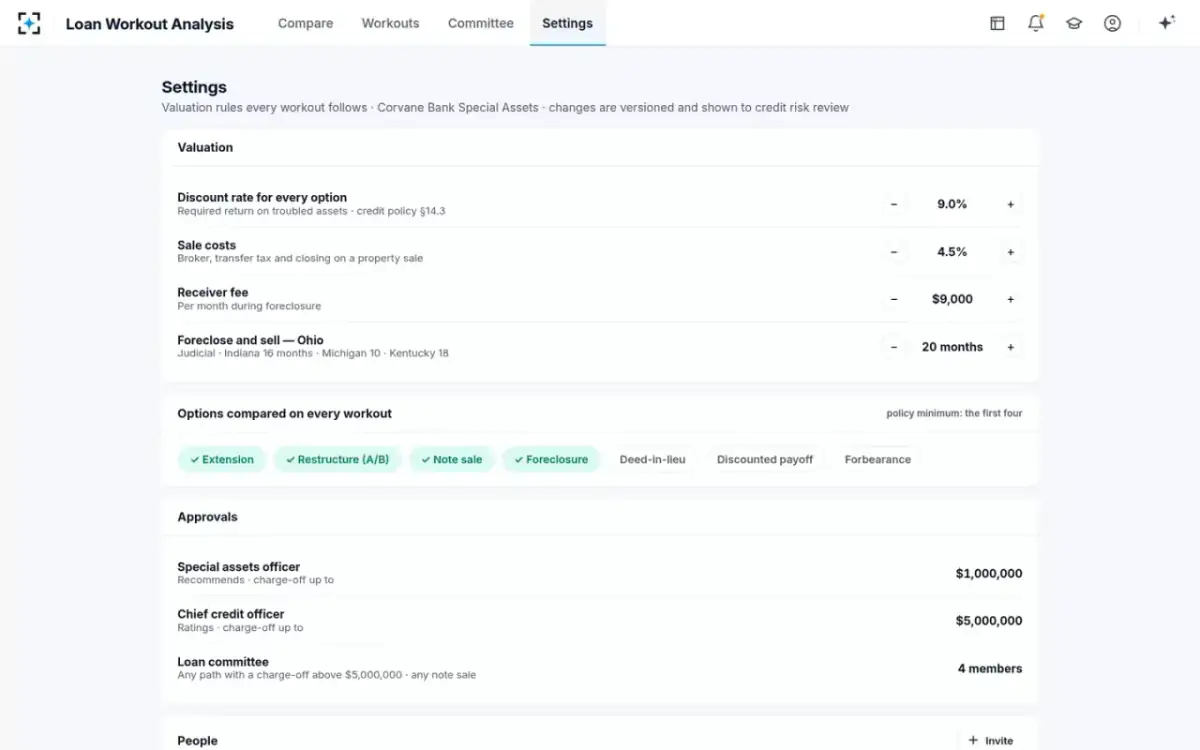Screen dimensions: 1200x750
Task: Decrease the discount rate with minus
Action: tap(894, 204)
